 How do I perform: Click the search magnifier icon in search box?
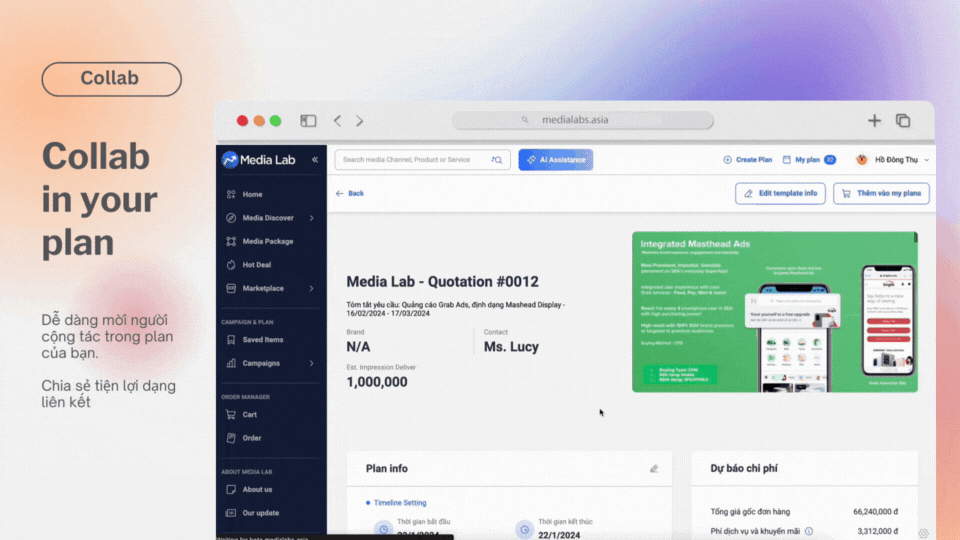(497, 160)
